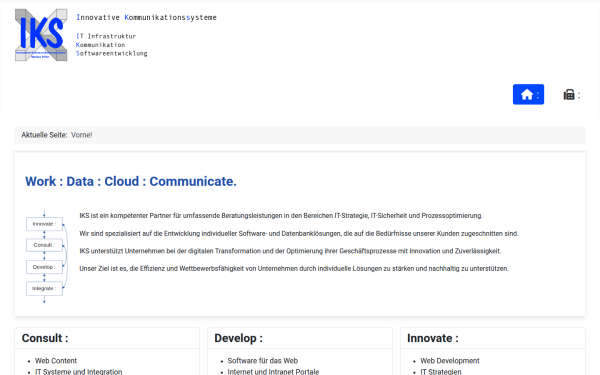Click the 'IT Infrastruktur' header line
The image size is (600, 375).
(106, 36)
